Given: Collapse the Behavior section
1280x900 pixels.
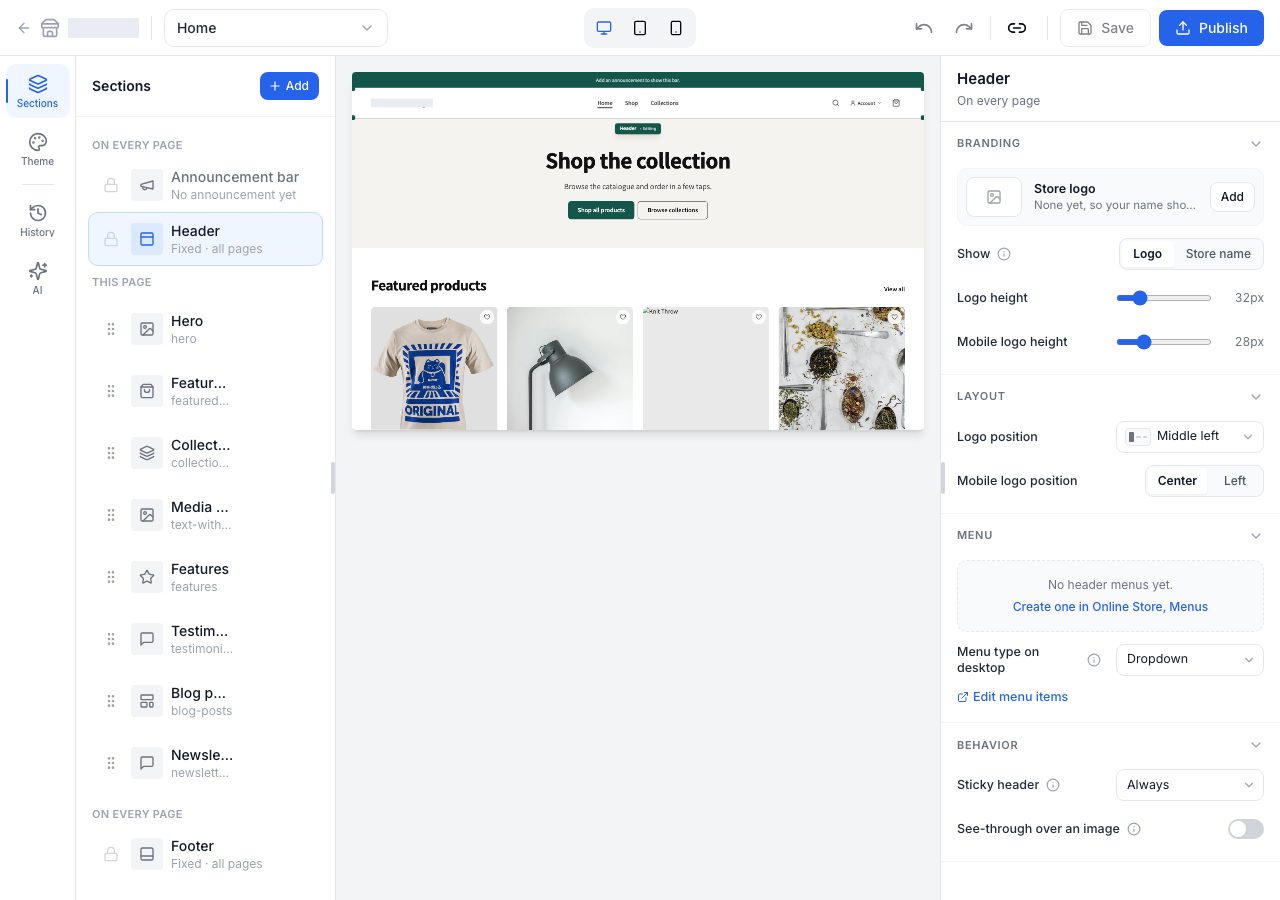Looking at the screenshot, I should point(1256,746).
